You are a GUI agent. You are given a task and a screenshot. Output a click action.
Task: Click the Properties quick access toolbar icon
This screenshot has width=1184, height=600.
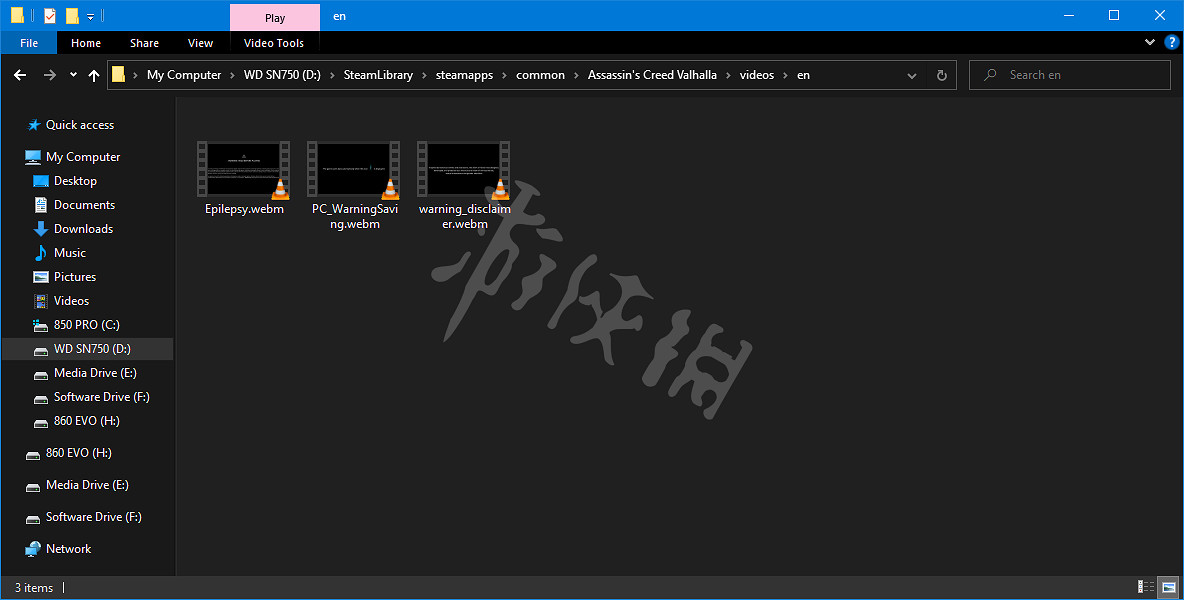coord(50,16)
